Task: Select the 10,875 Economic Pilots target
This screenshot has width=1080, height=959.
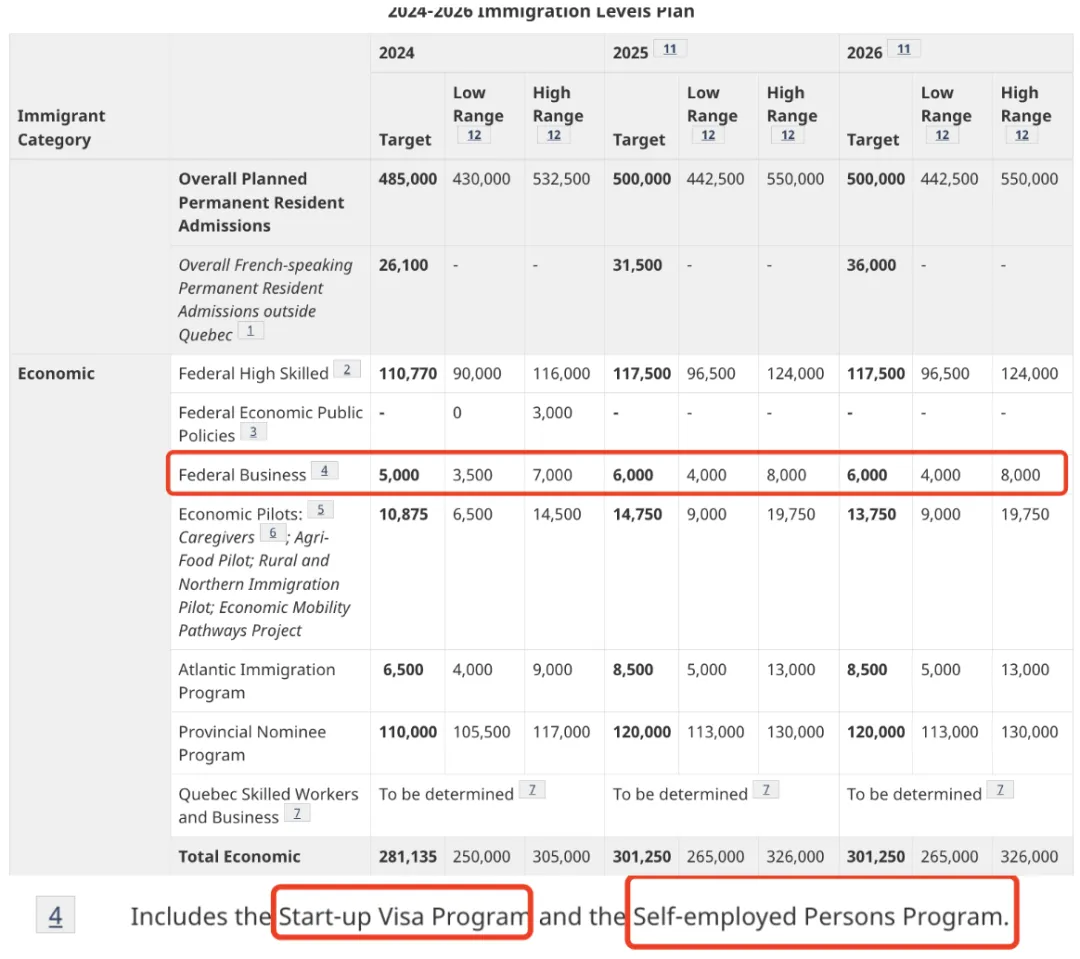Action: tap(404, 515)
